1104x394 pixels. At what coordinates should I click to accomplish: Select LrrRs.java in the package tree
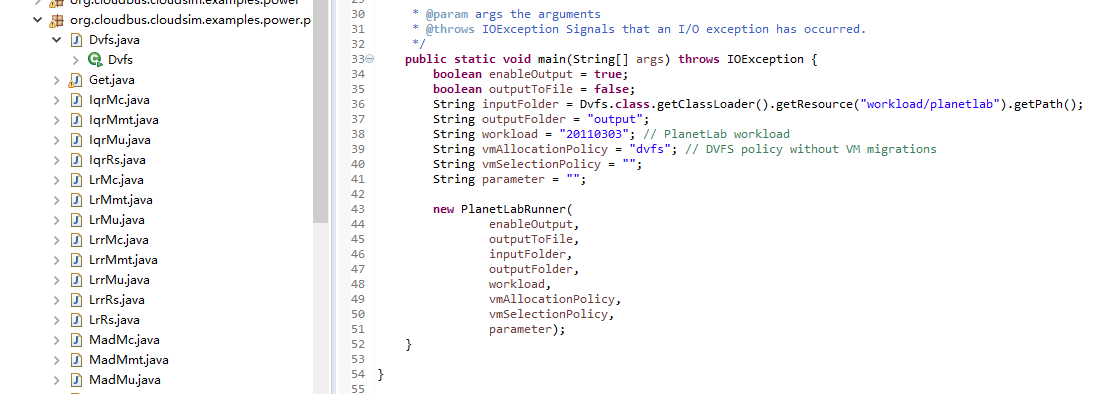click(x=117, y=300)
